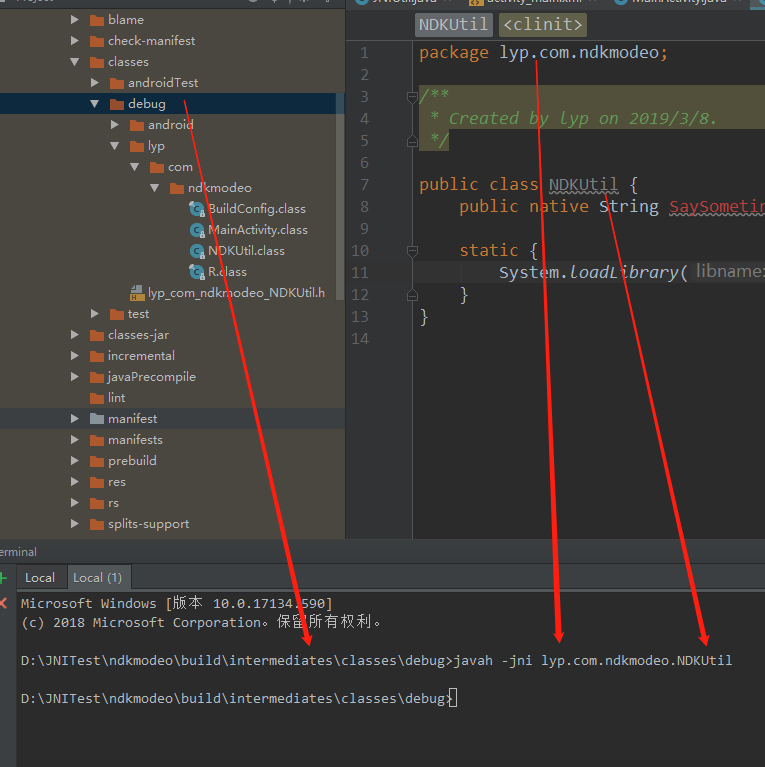Expand the splits-support folder arrow
Viewport: 765px width, 767px height.
click(x=75, y=524)
